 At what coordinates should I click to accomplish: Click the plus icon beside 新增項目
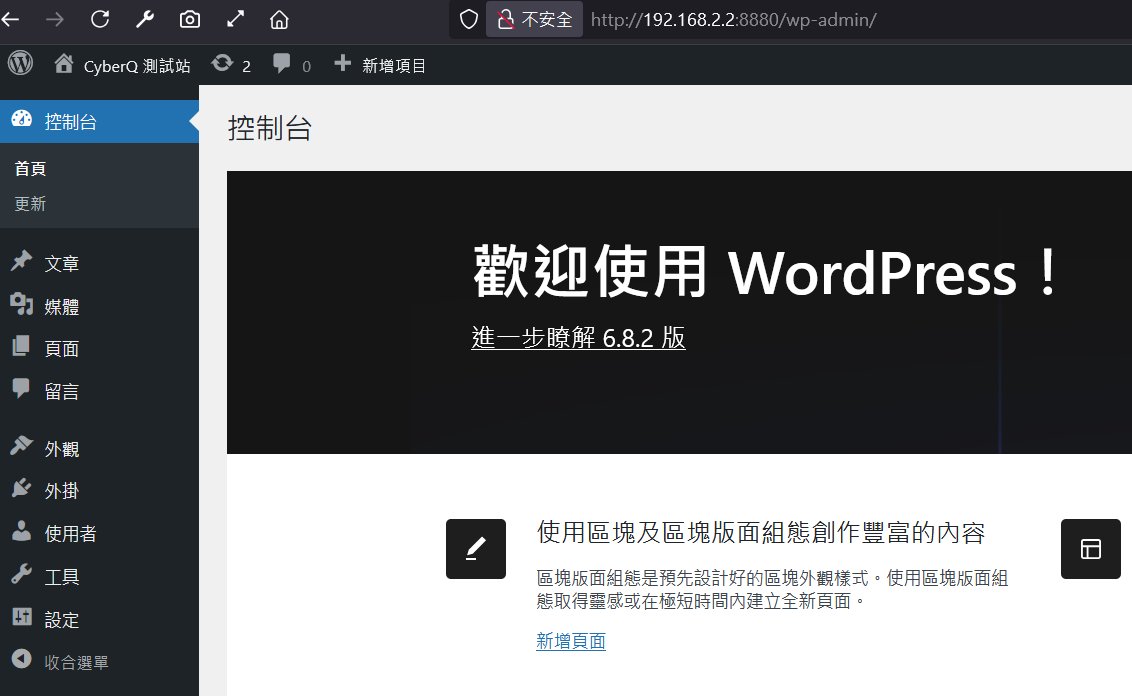(343, 64)
